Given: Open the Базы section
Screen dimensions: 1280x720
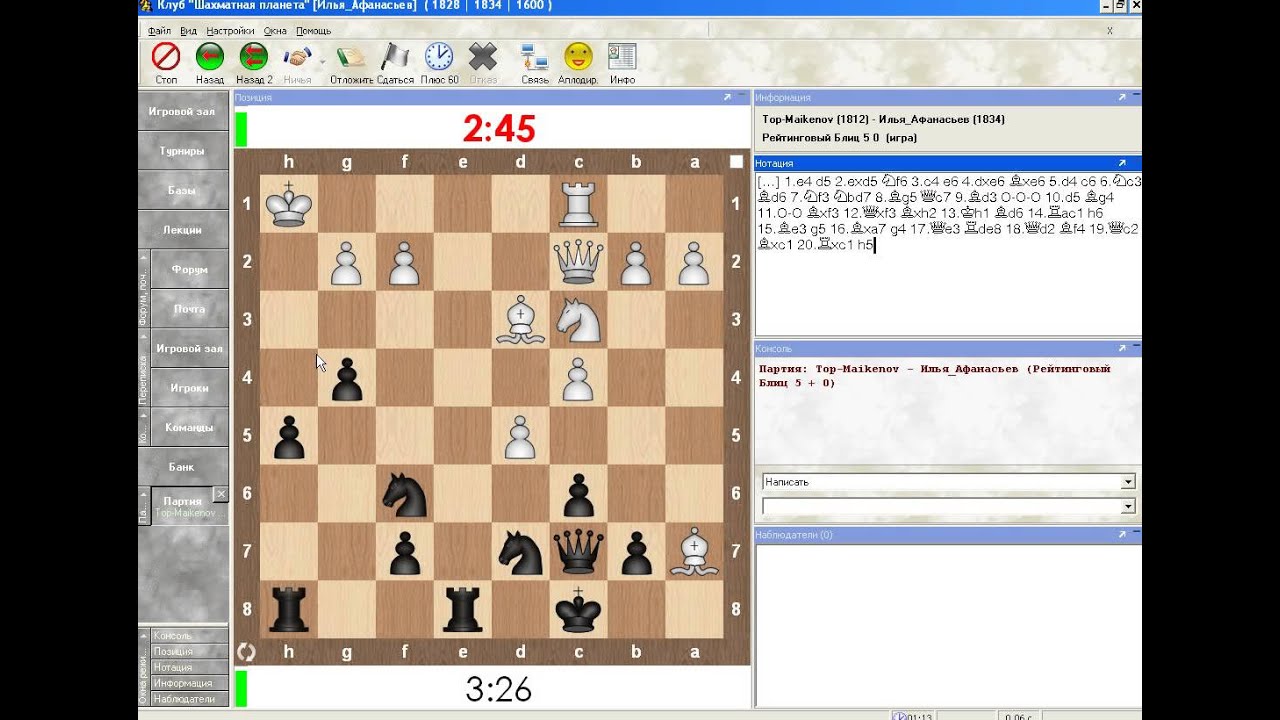Looking at the screenshot, I should (x=182, y=190).
